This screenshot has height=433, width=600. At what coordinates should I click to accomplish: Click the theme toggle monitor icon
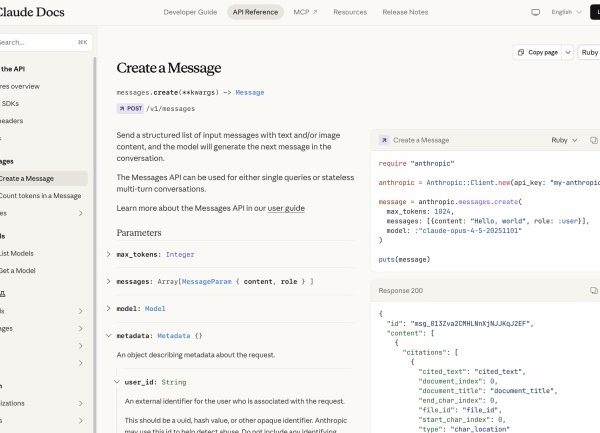click(535, 12)
